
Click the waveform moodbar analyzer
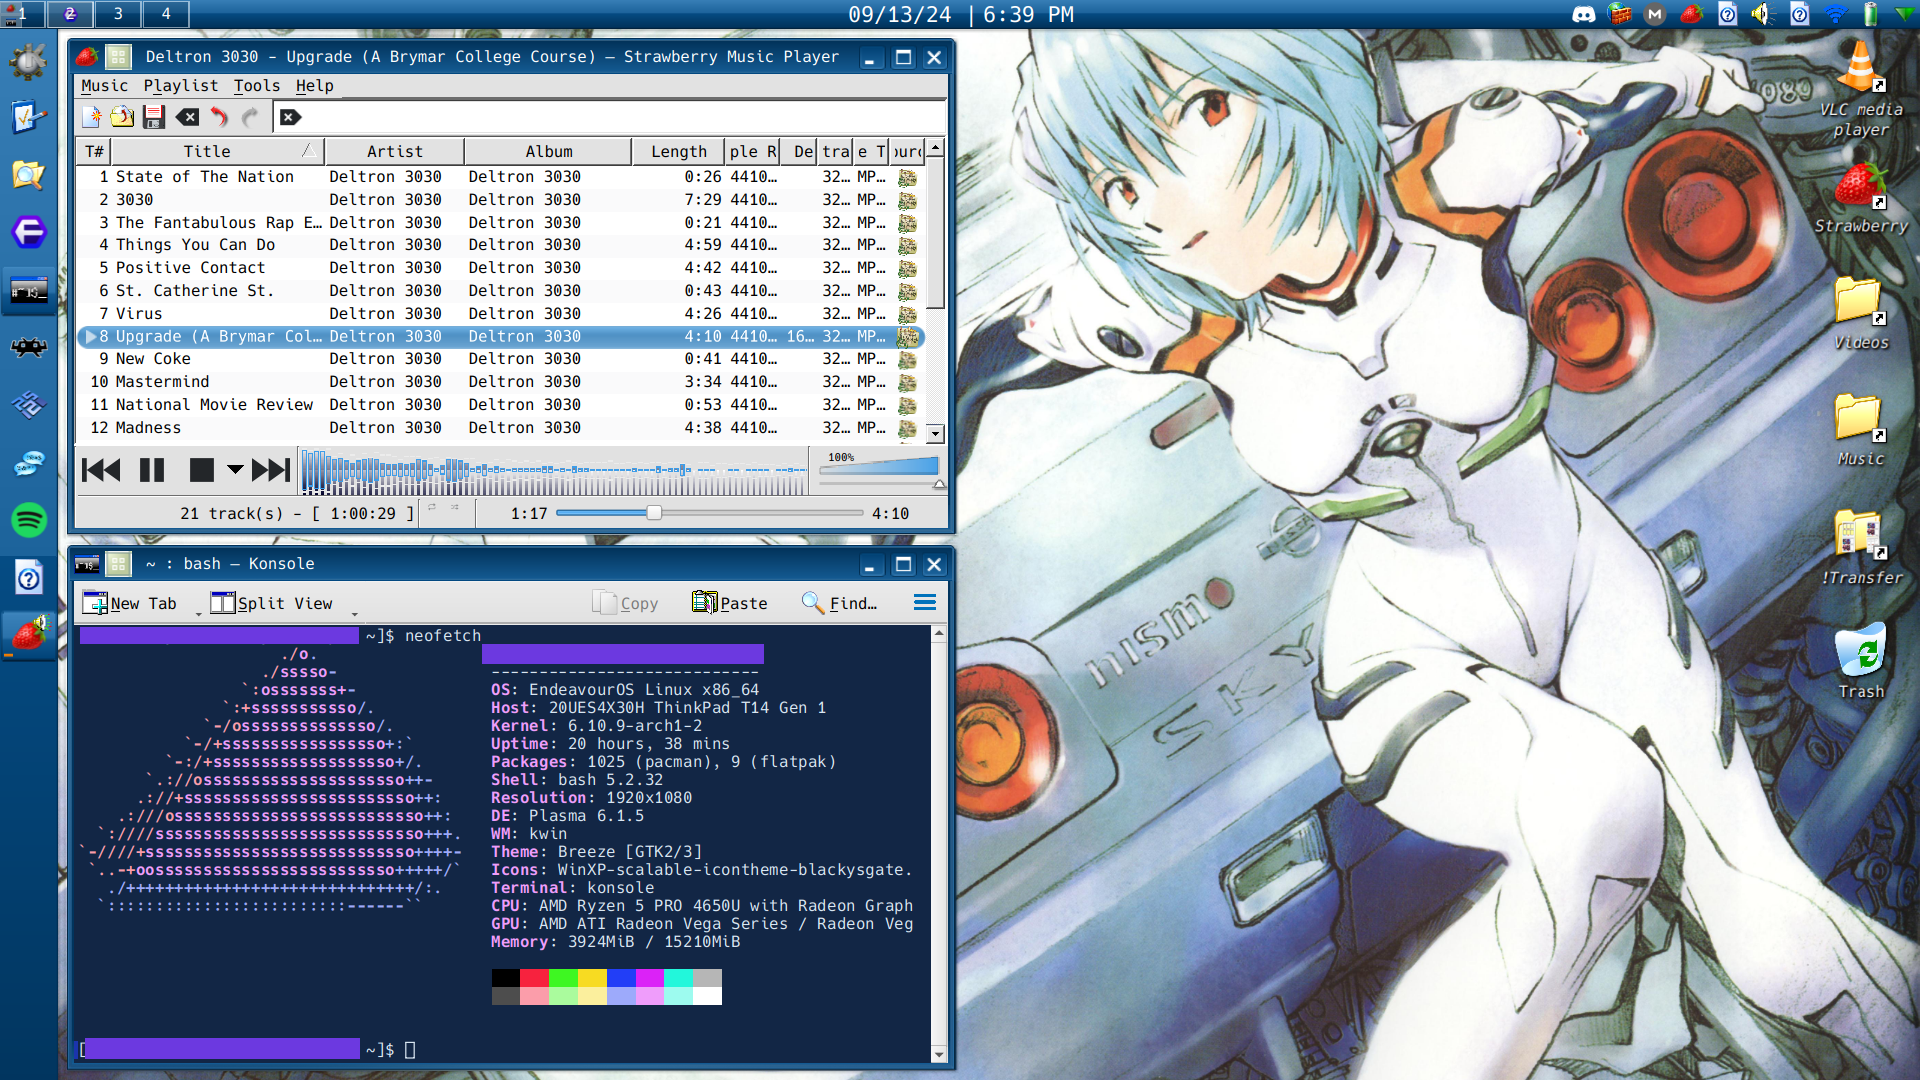point(554,471)
